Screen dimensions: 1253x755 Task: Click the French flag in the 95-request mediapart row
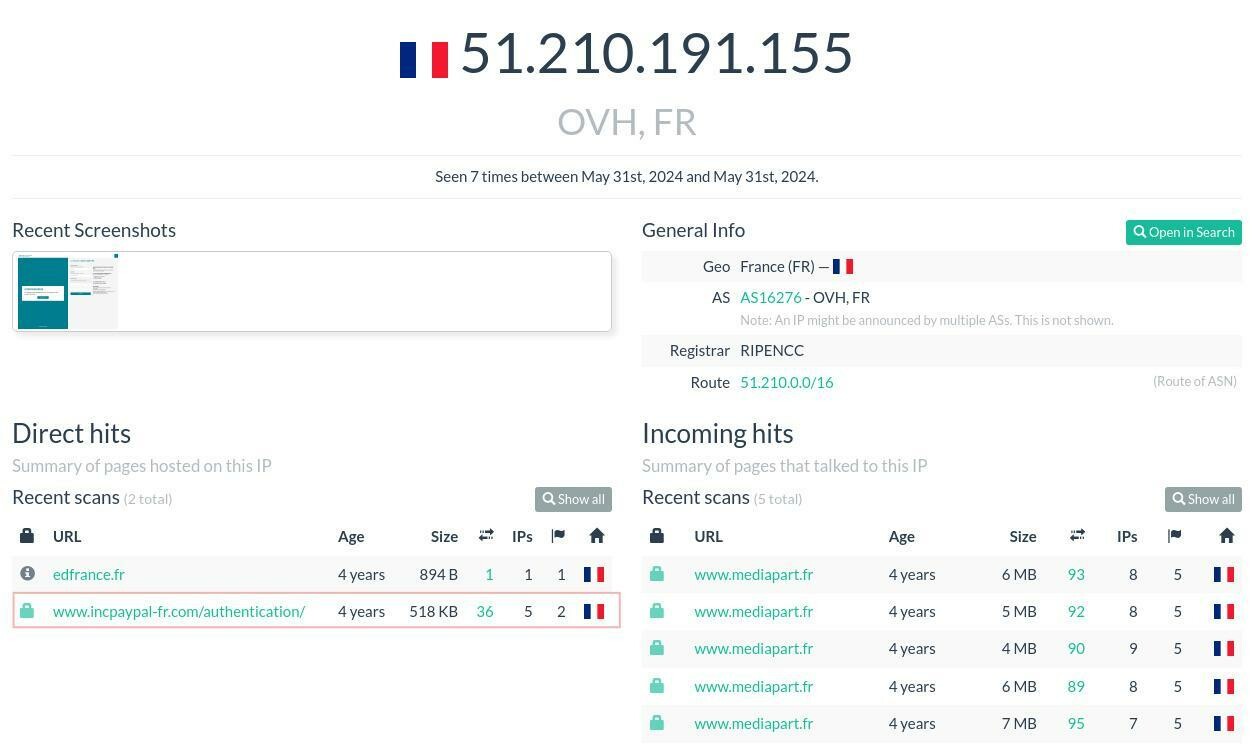tap(1224, 724)
